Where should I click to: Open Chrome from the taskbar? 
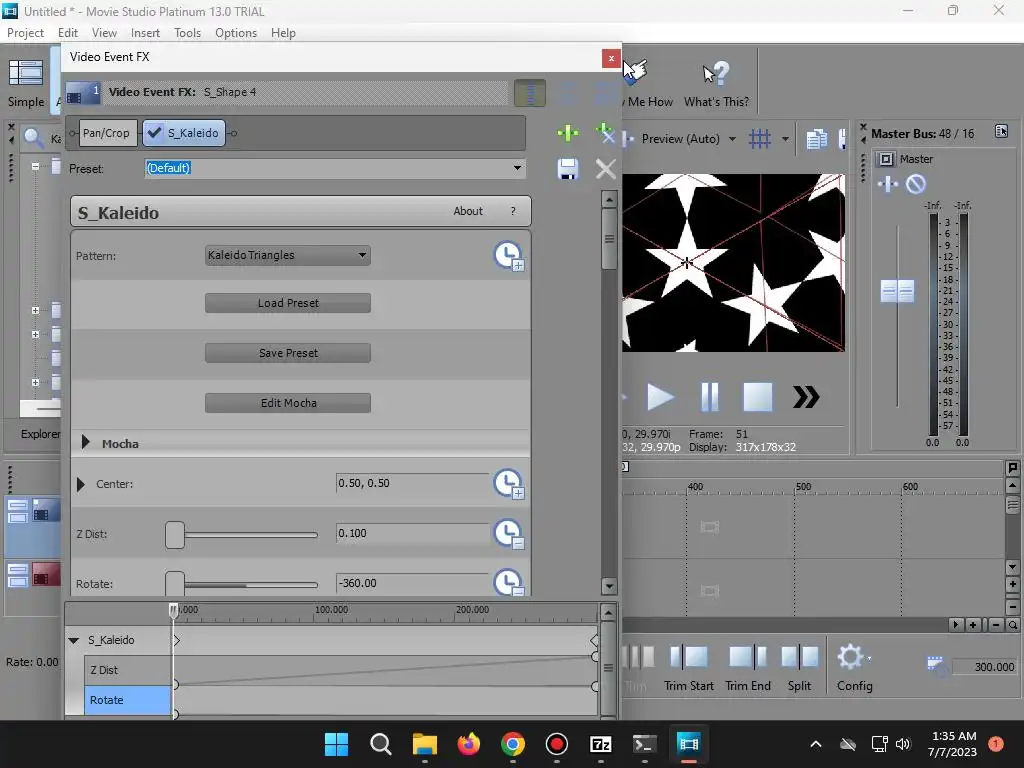coord(513,744)
